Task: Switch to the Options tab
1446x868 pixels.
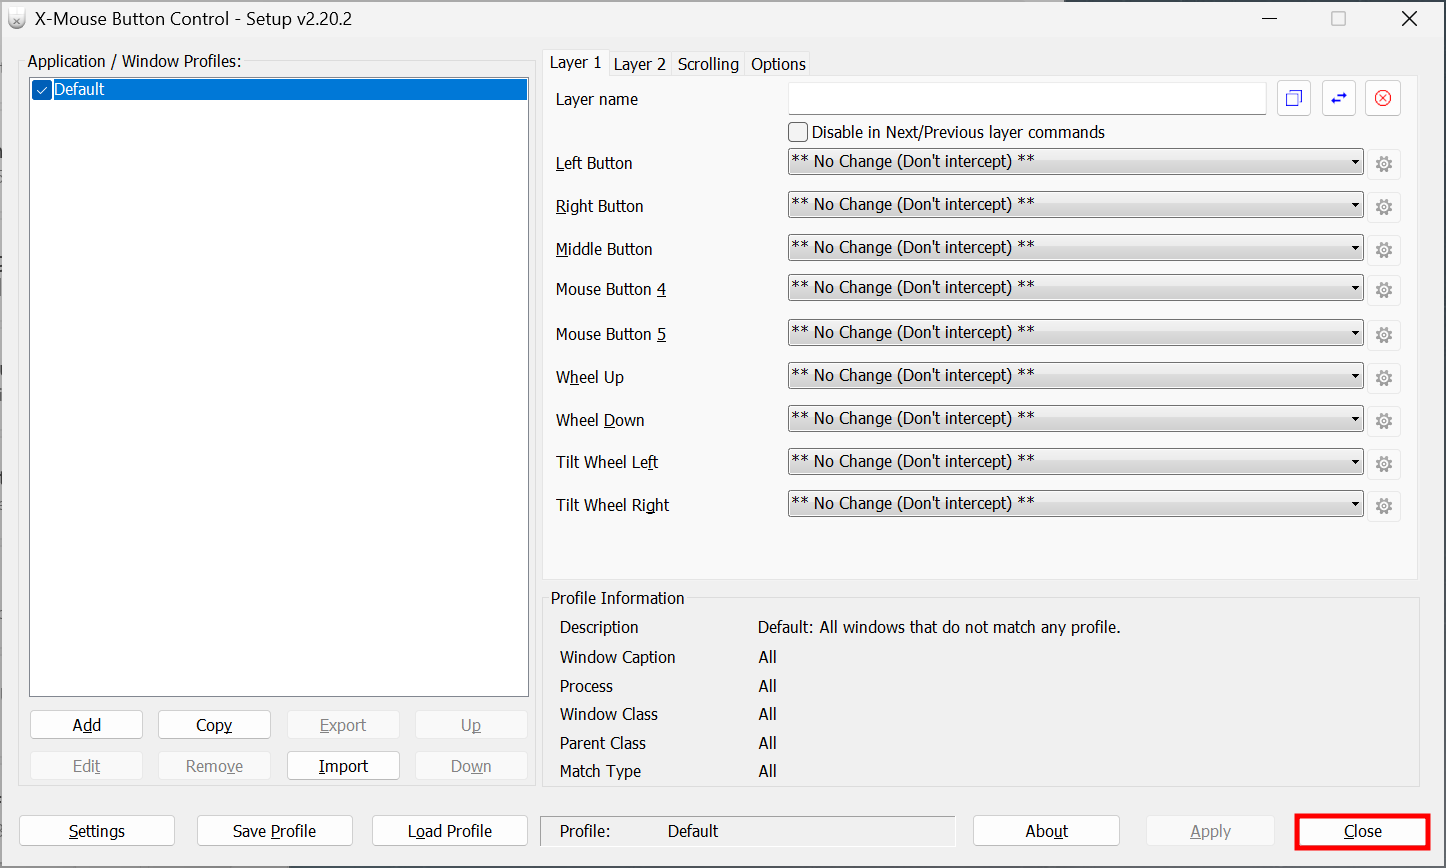Action: [x=778, y=64]
